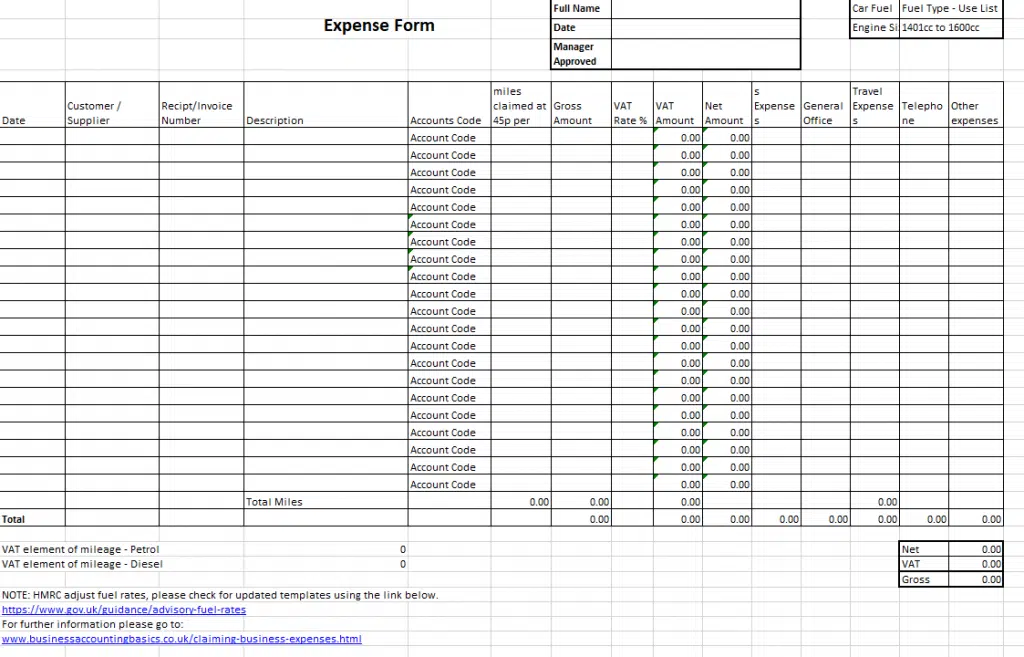
Task: Select the Recipt/Invoice Number column header
Action: point(201,104)
